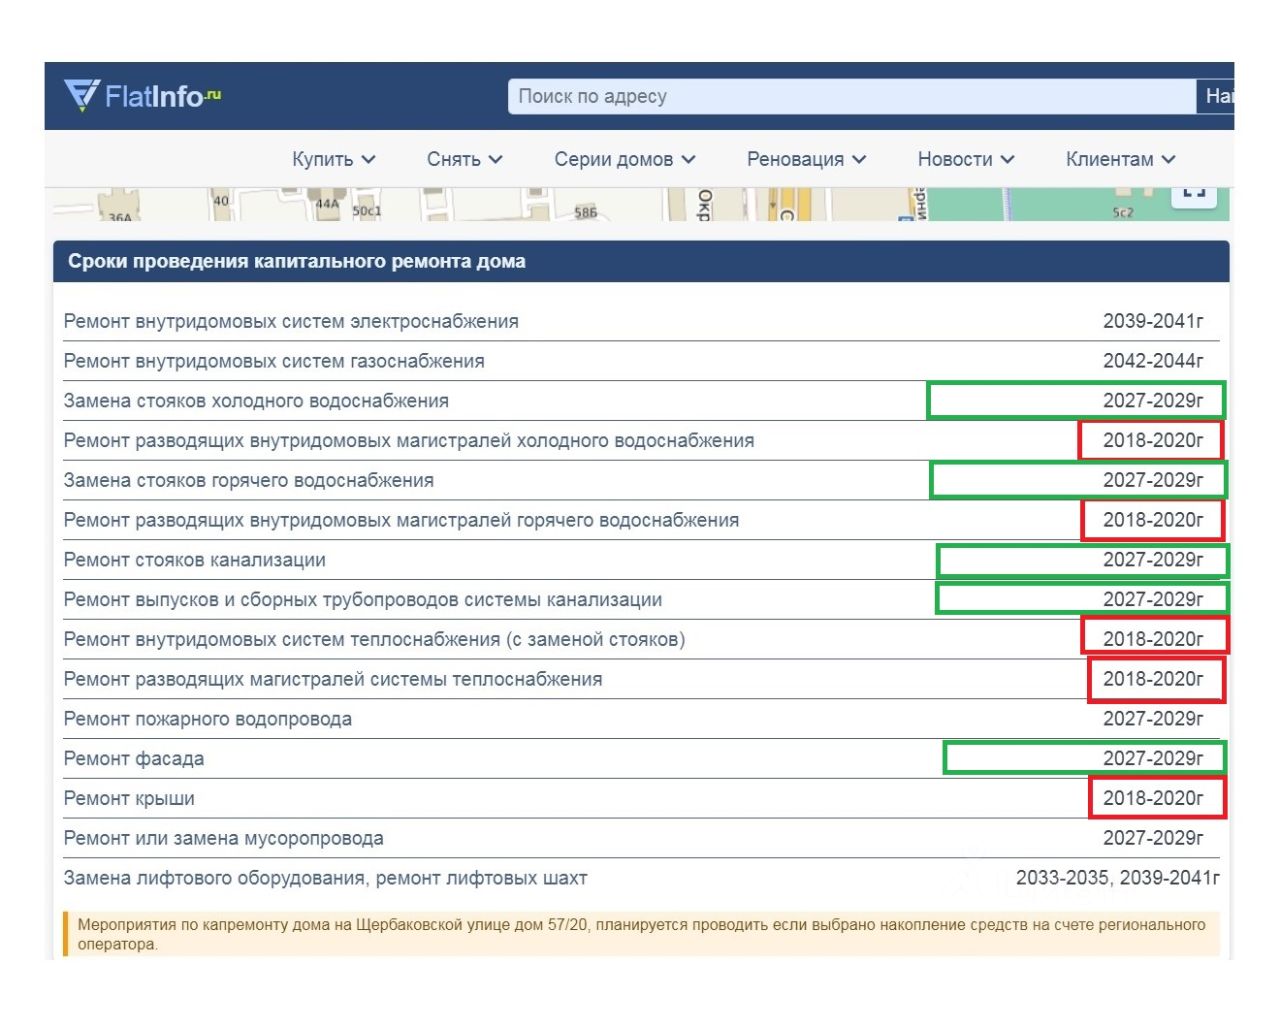Viewport: 1280px width, 1028px height.
Task: Click the chevron beside Клиентам
Action: 1169,160
